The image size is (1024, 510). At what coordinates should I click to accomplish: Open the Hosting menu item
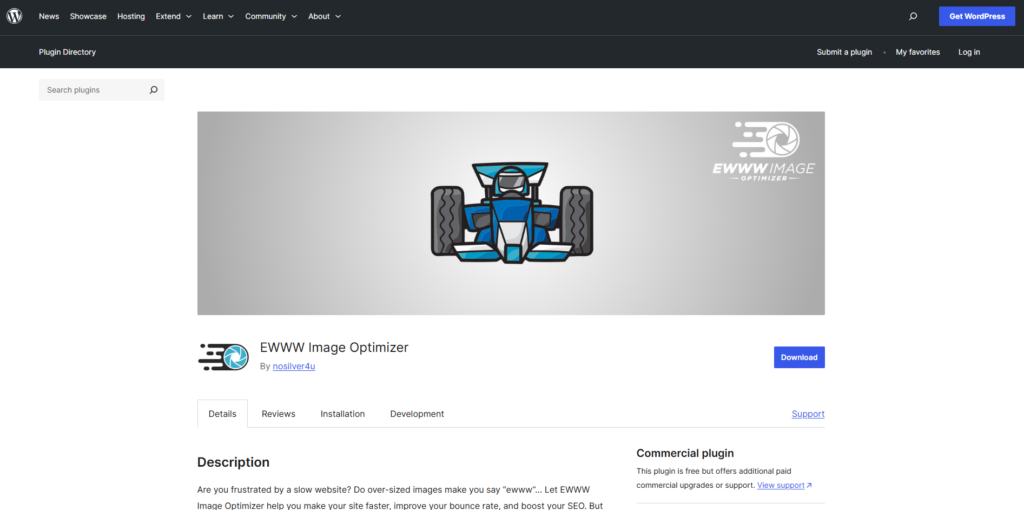(x=131, y=16)
